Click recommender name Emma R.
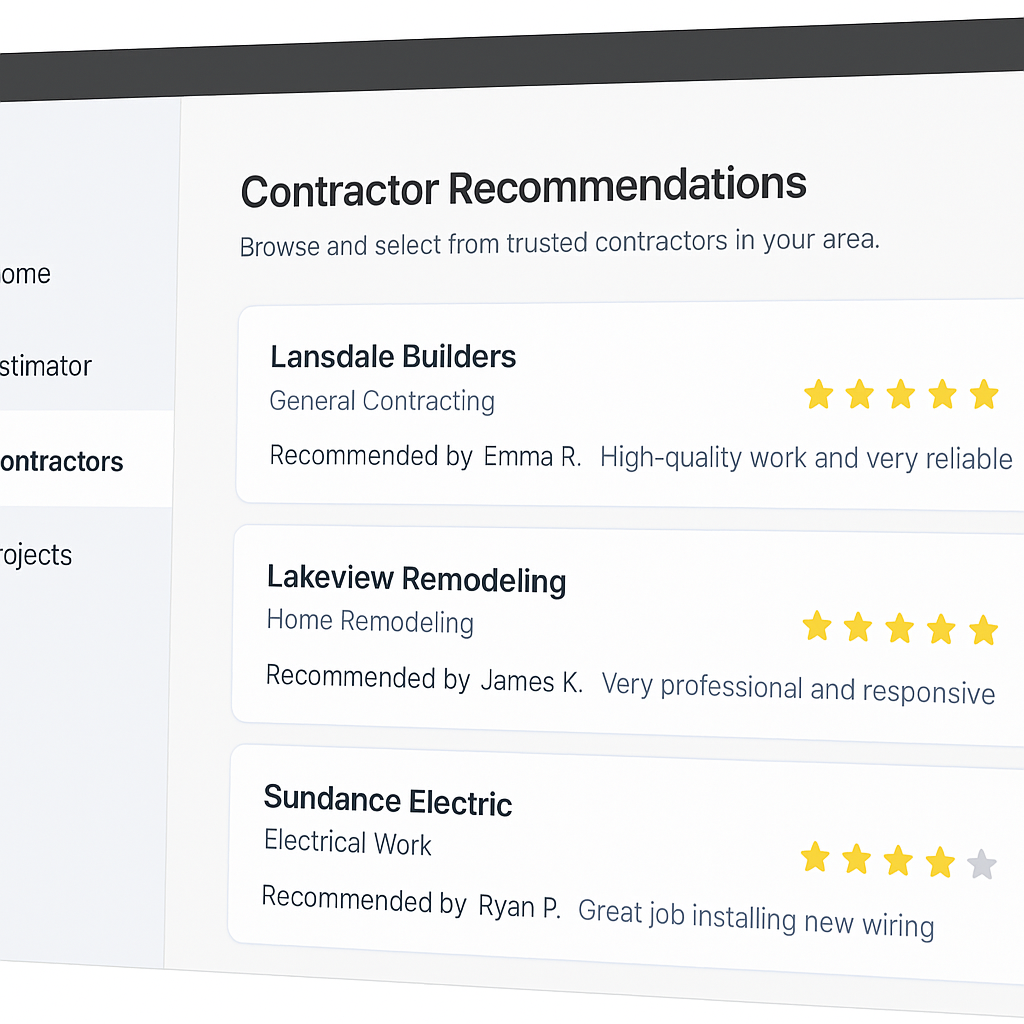The height and width of the screenshot is (1024, 1024). [x=532, y=457]
